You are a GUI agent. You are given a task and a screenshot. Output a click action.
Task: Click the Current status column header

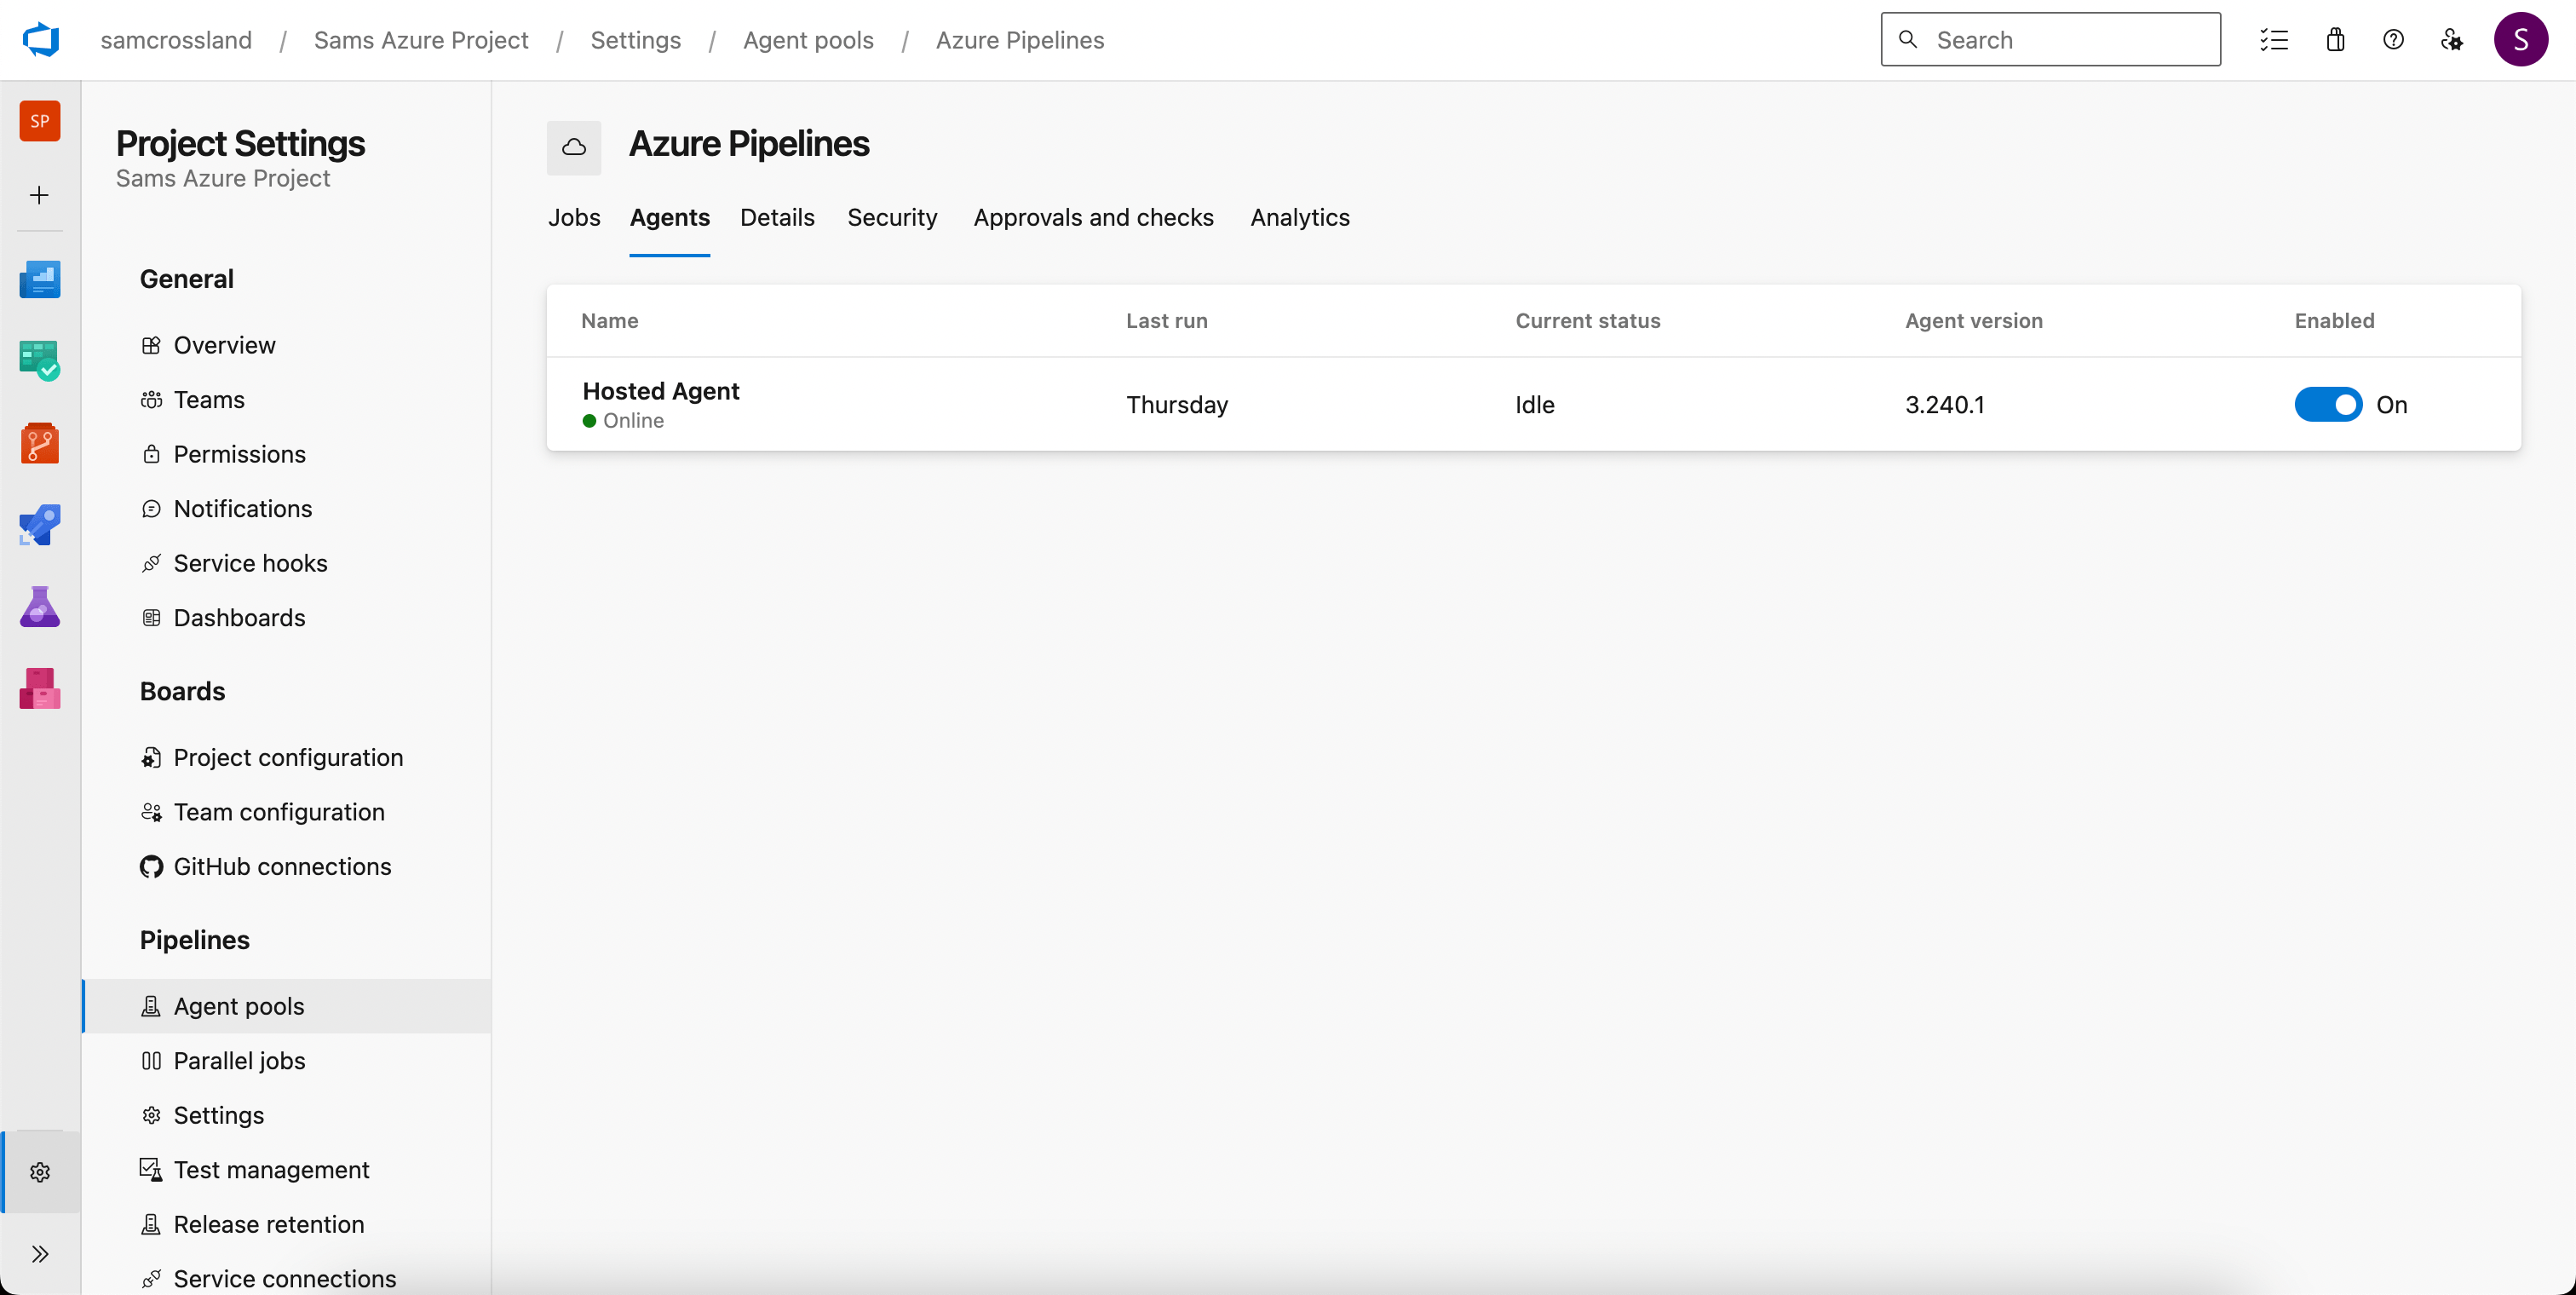1587,321
